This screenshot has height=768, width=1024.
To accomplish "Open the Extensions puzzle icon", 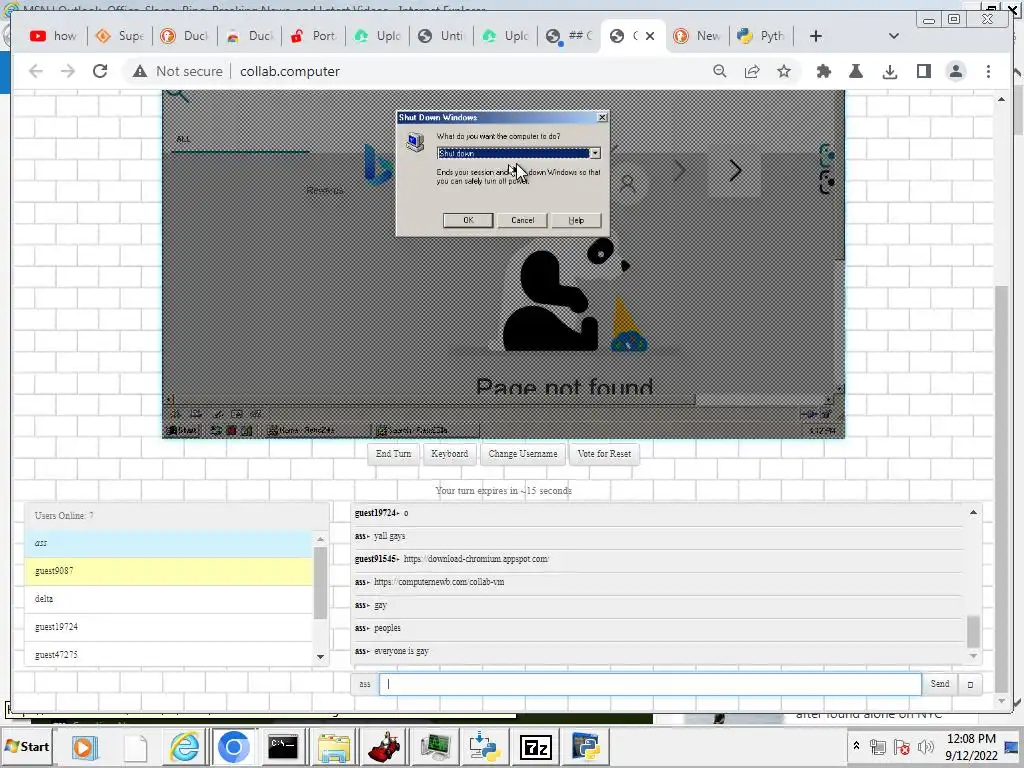I will tap(824, 71).
